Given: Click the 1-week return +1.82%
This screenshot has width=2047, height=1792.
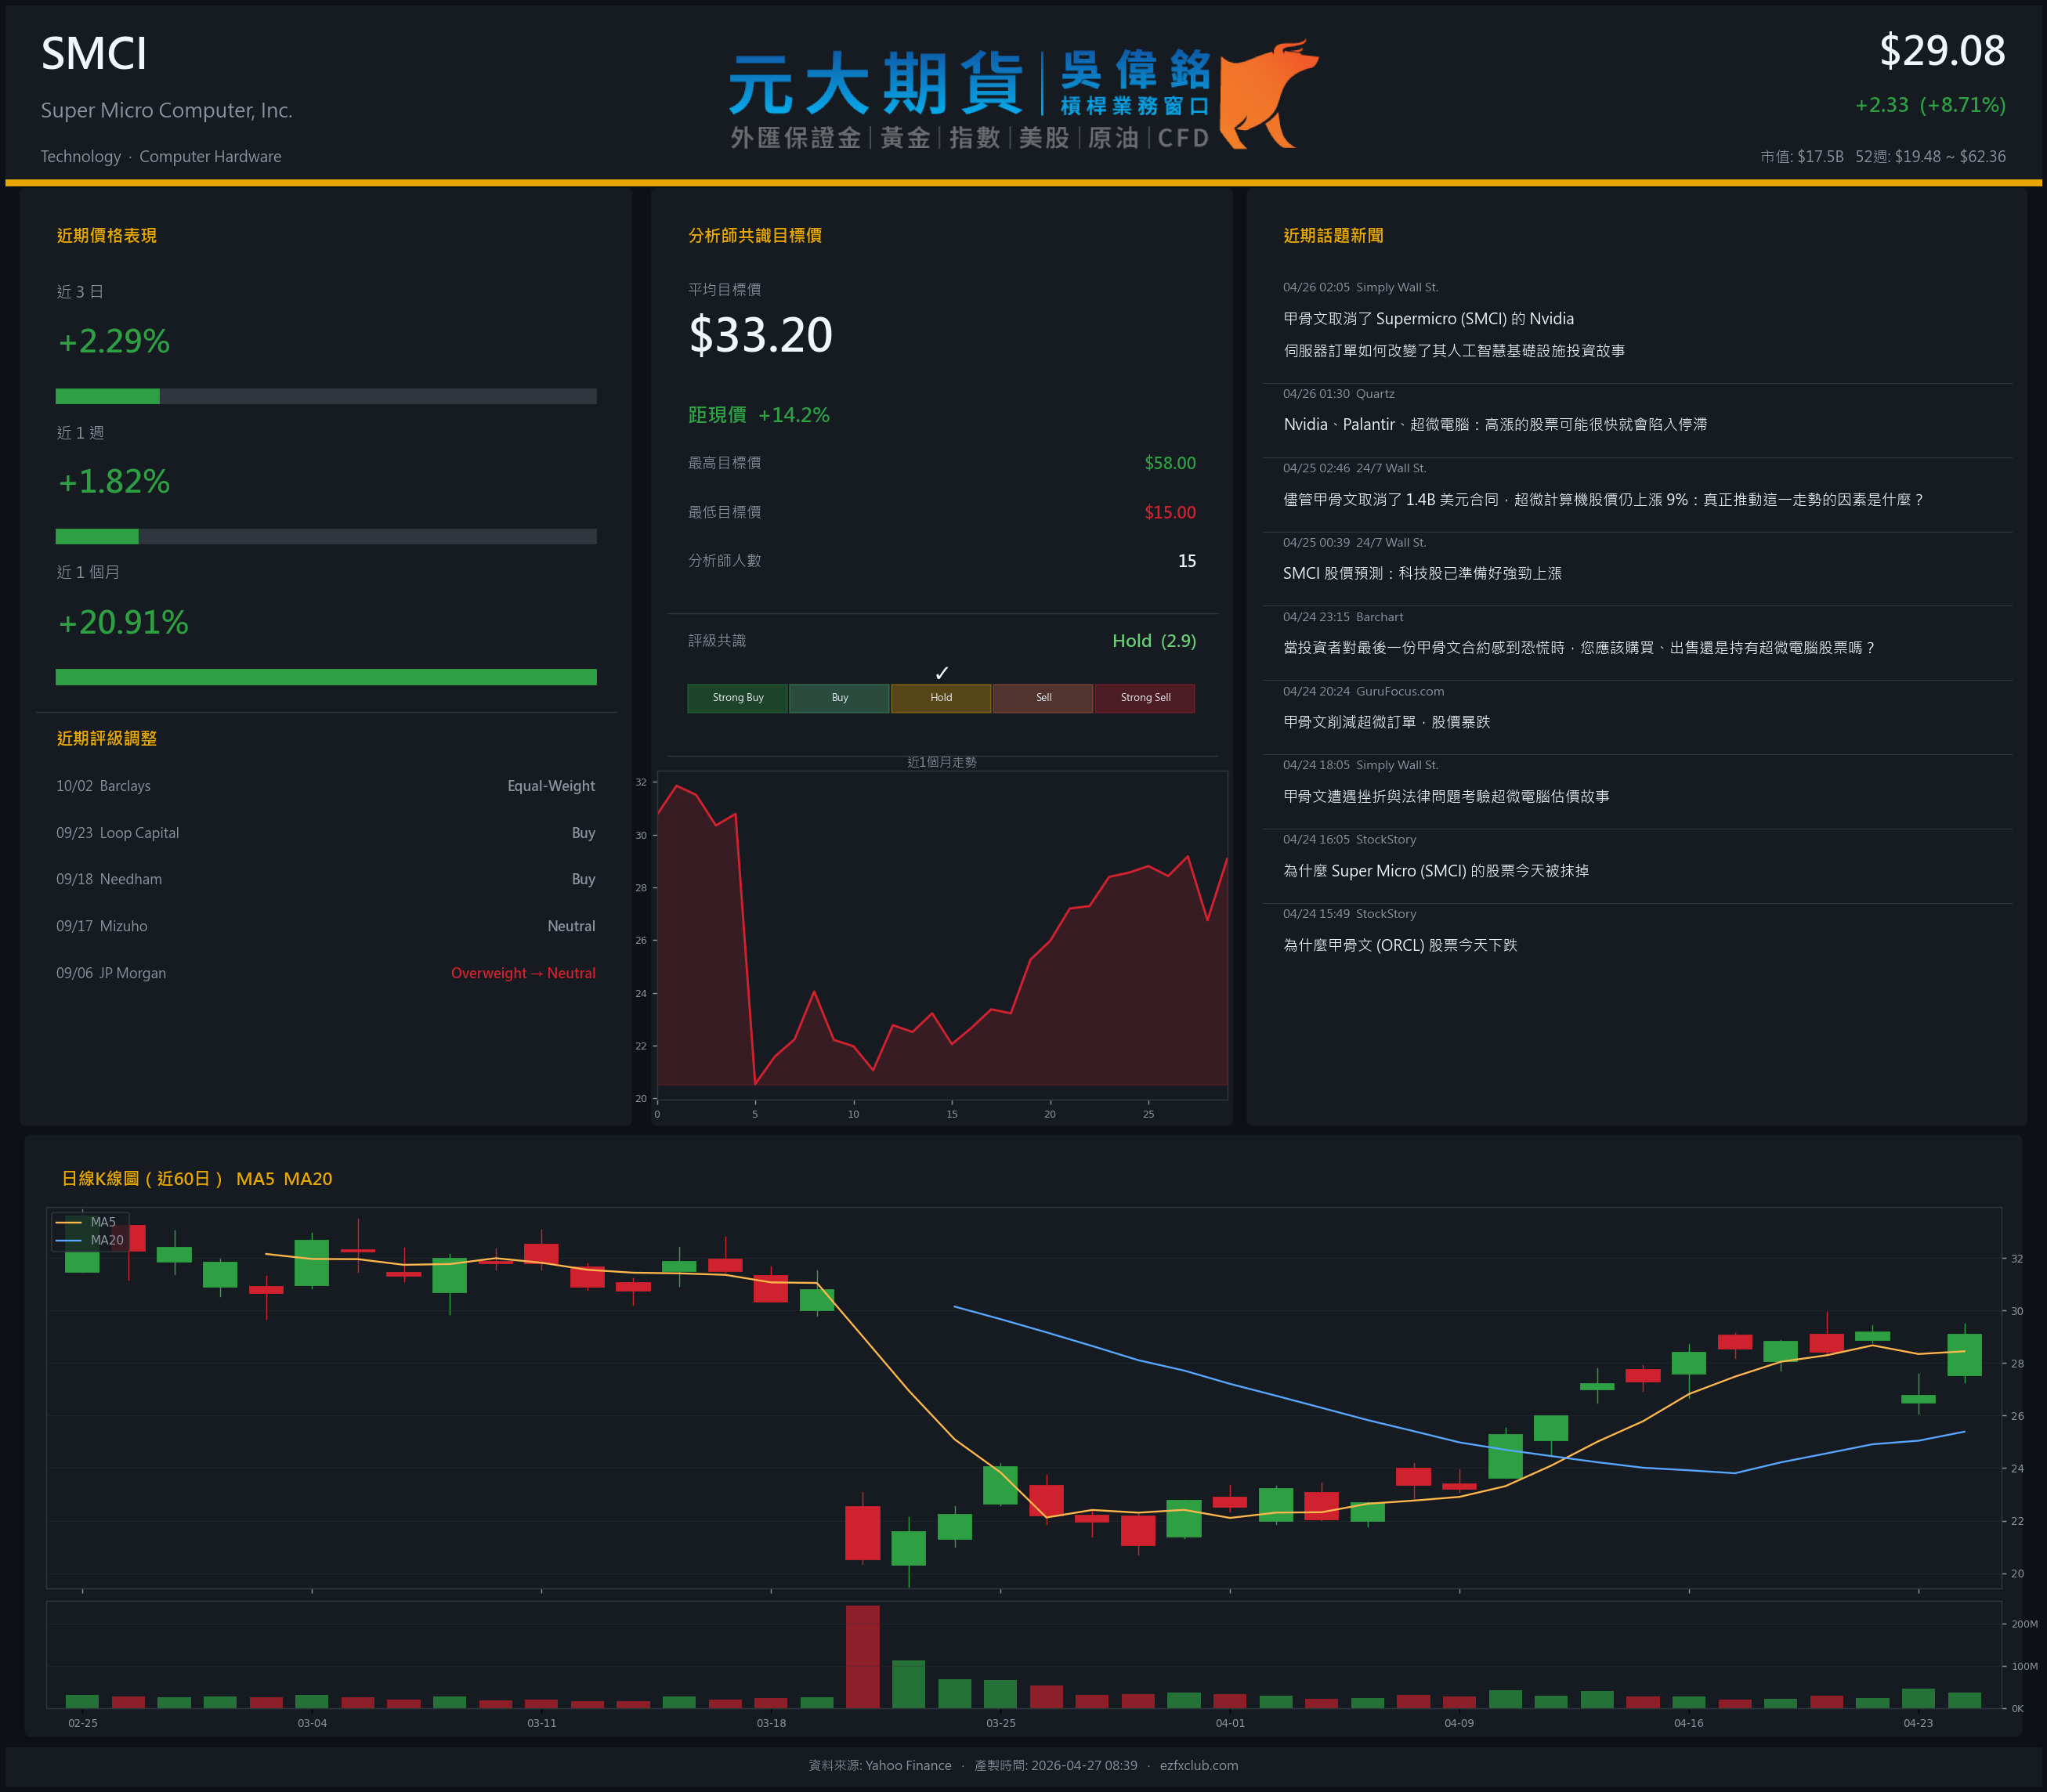Looking at the screenshot, I should click(x=114, y=481).
